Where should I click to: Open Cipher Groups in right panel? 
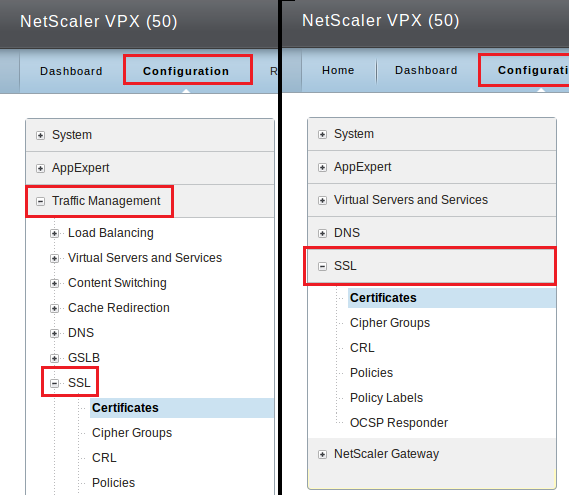point(390,323)
